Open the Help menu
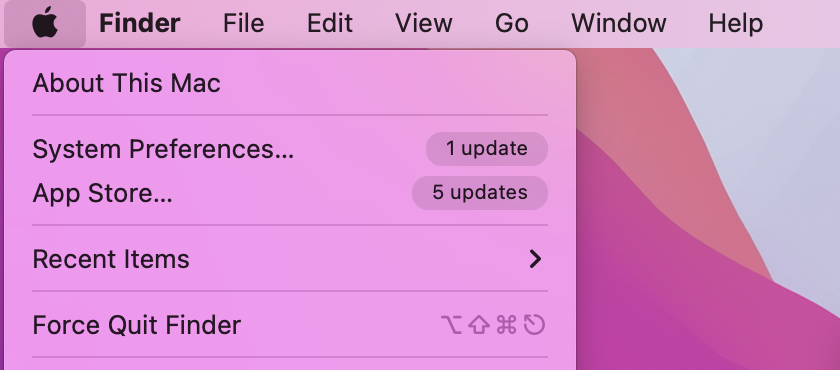Screen dimensions: 840x370 point(736,24)
